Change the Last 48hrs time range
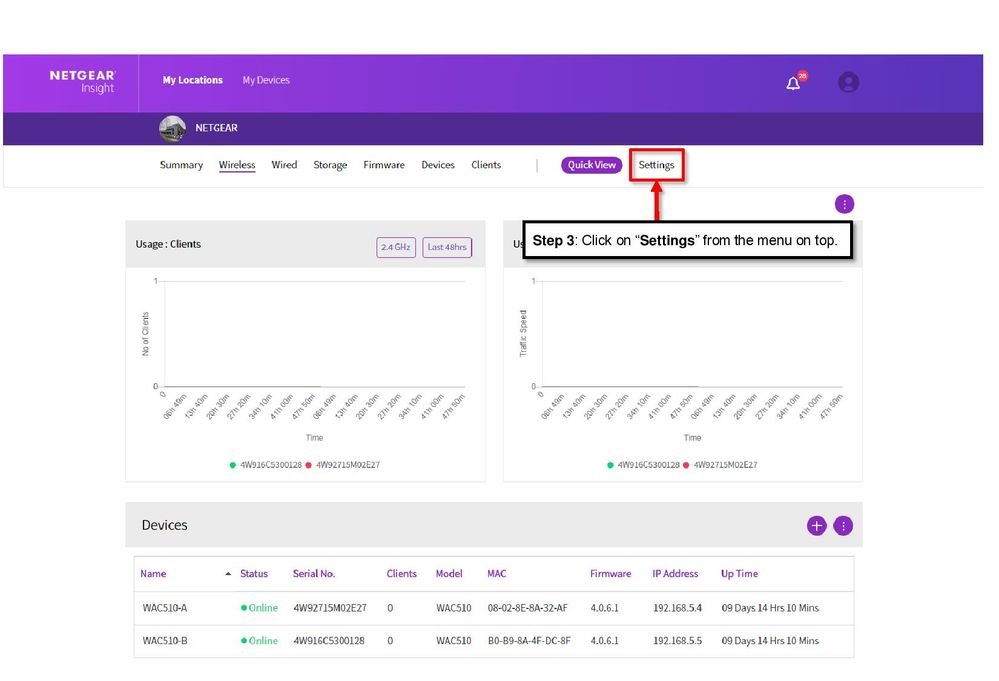Viewport: 999px width, 681px height. pyautogui.click(x=447, y=247)
